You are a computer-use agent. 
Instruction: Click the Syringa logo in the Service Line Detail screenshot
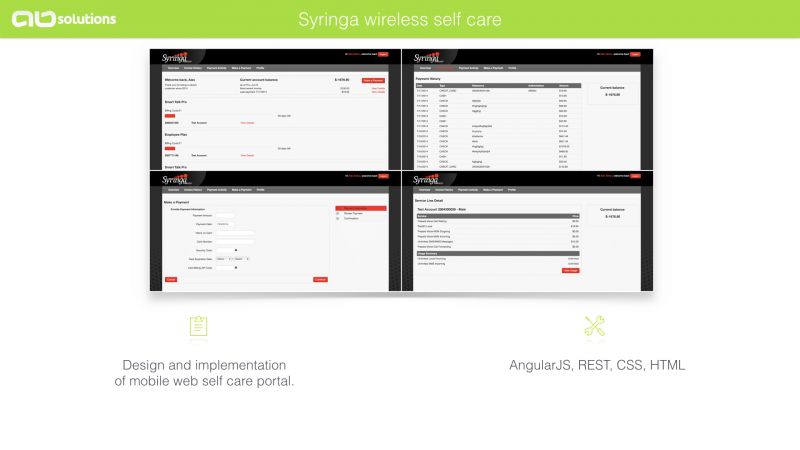(428, 179)
